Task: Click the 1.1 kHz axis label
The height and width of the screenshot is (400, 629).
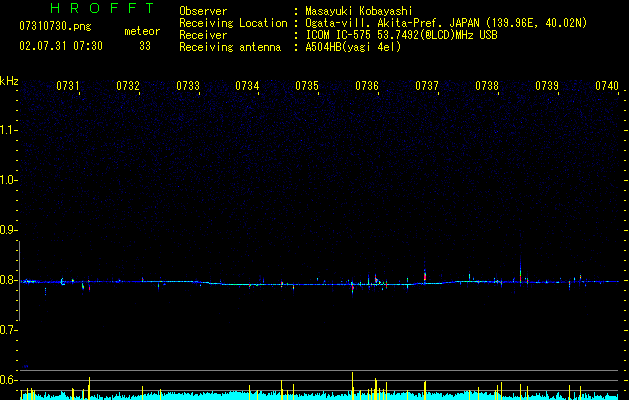Action: coord(8,130)
